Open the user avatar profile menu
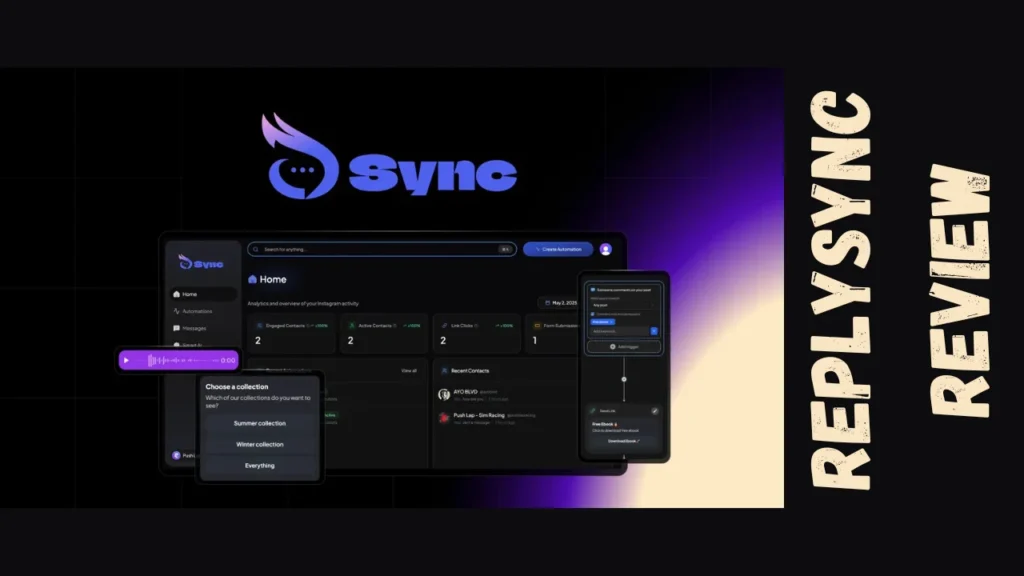The width and height of the screenshot is (1024, 576). point(605,249)
